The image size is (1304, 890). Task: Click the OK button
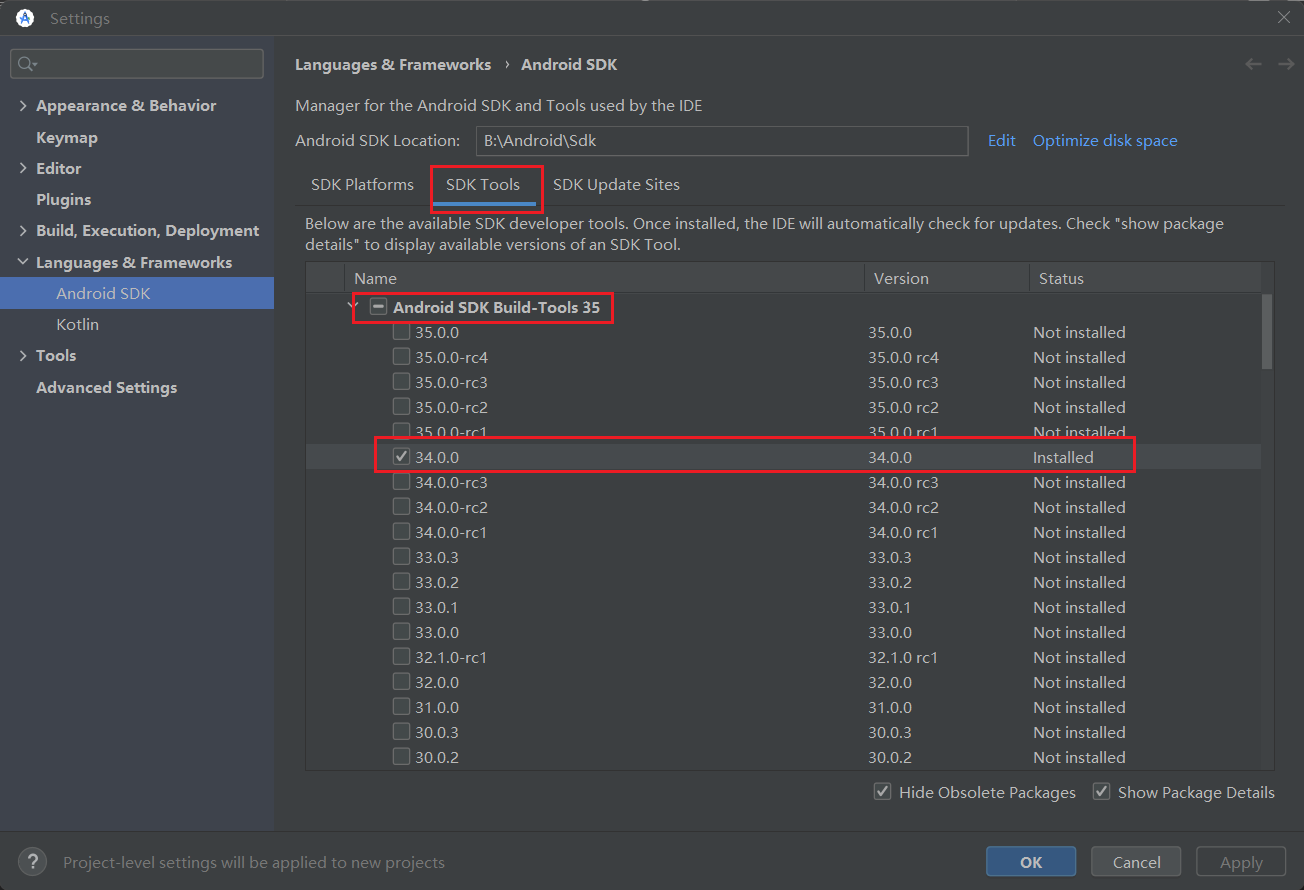1031,862
